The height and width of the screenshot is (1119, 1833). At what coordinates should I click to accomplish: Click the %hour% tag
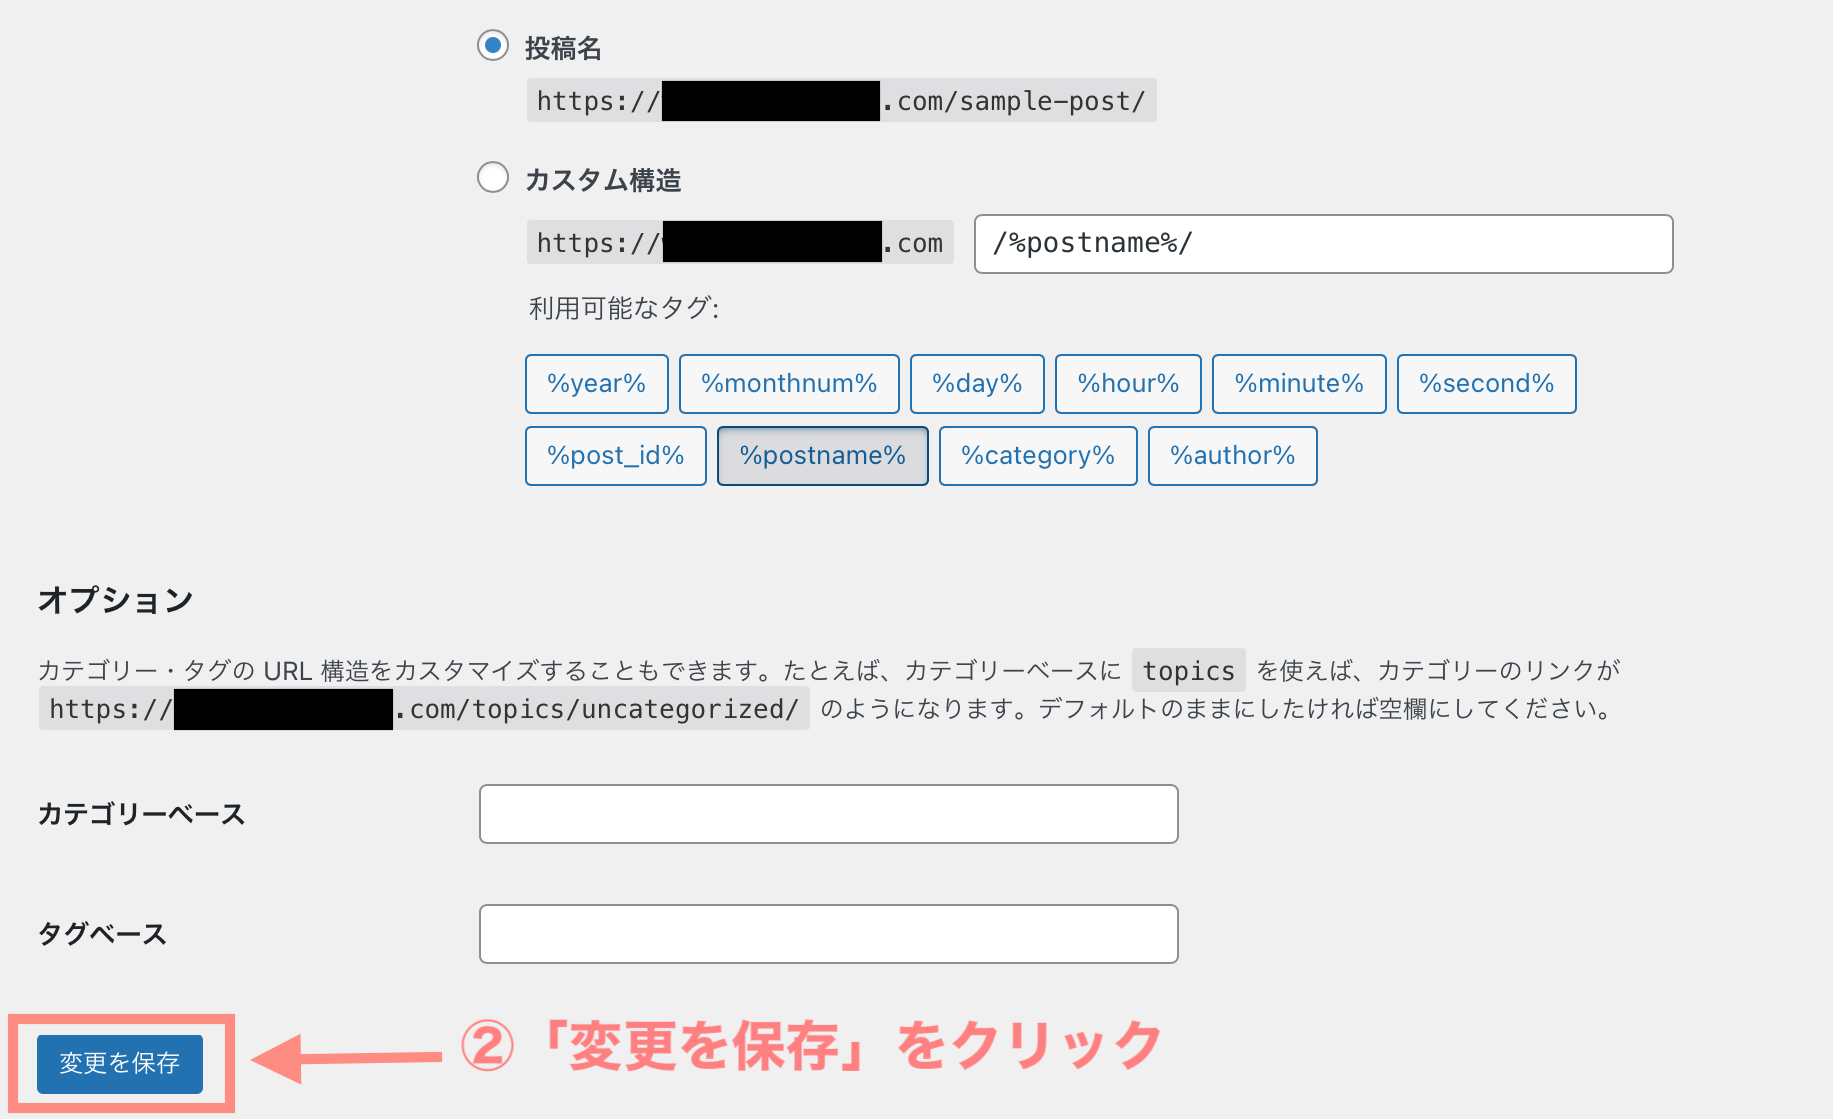[1127, 384]
